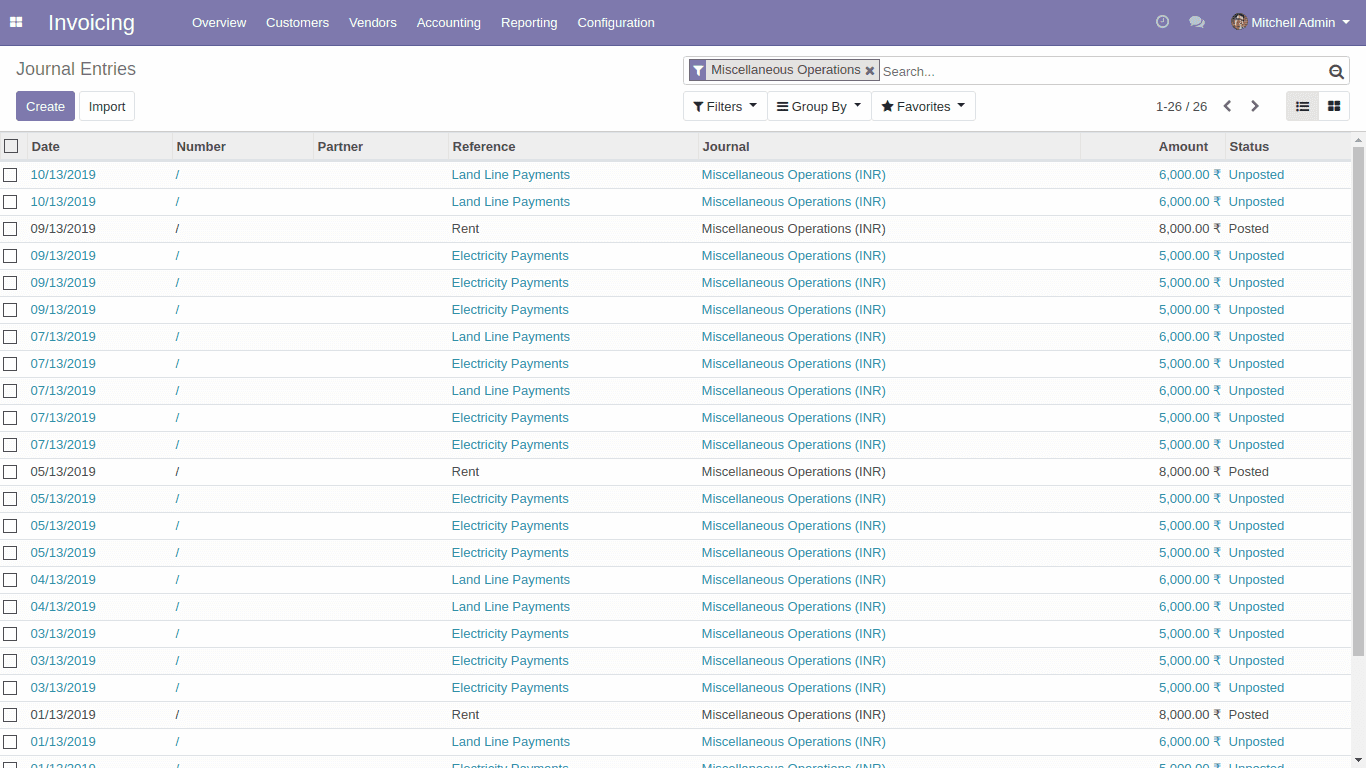Tick checkbox for first 10/13/2019 Land Line row
Viewport: 1366px width, 768px height.
click(x=10, y=175)
